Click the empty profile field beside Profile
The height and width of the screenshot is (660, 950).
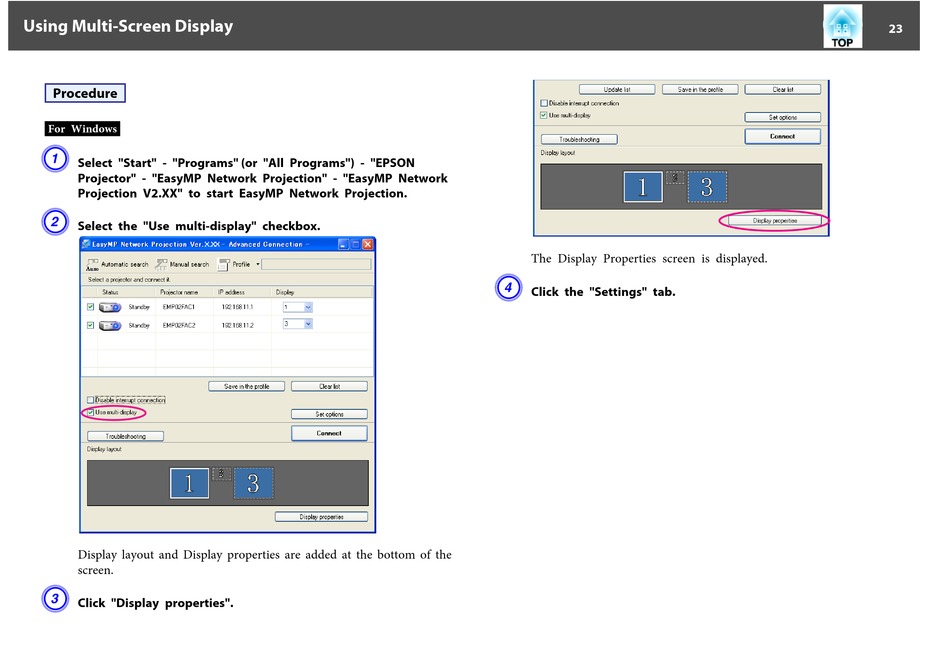pyautogui.click(x=316, y=264)
